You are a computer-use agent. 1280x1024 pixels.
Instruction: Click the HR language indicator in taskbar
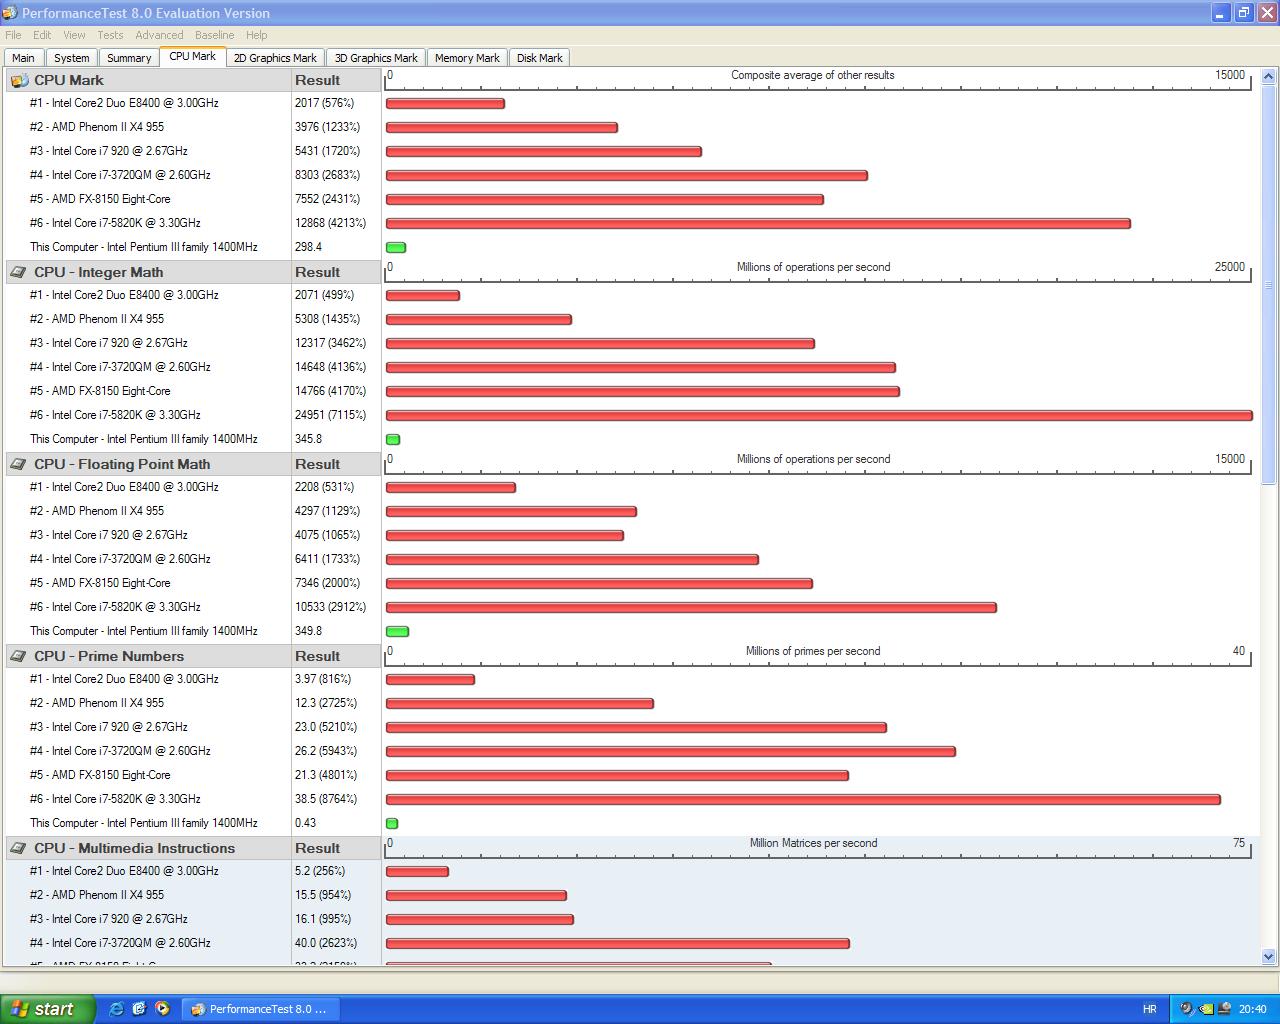1149,1009
